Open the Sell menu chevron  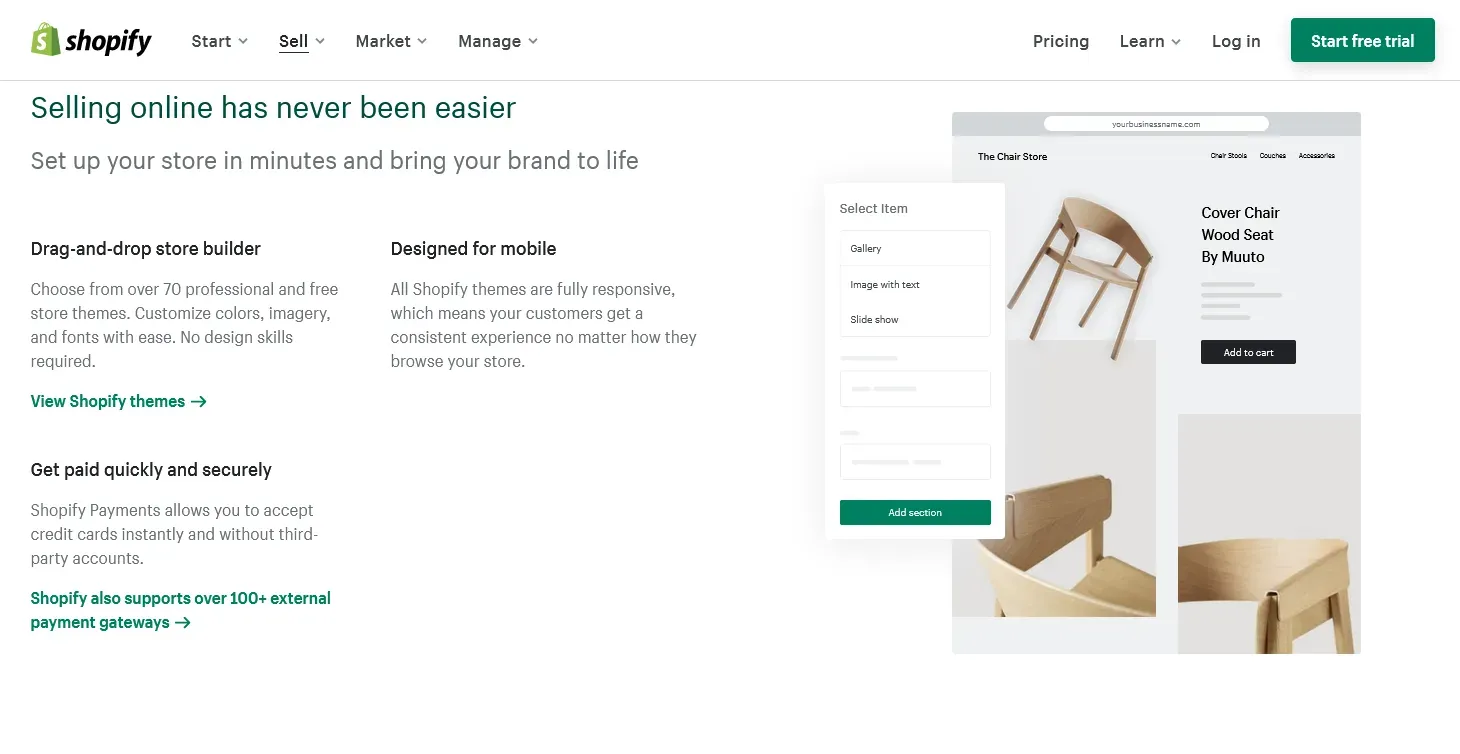[322, 41]
